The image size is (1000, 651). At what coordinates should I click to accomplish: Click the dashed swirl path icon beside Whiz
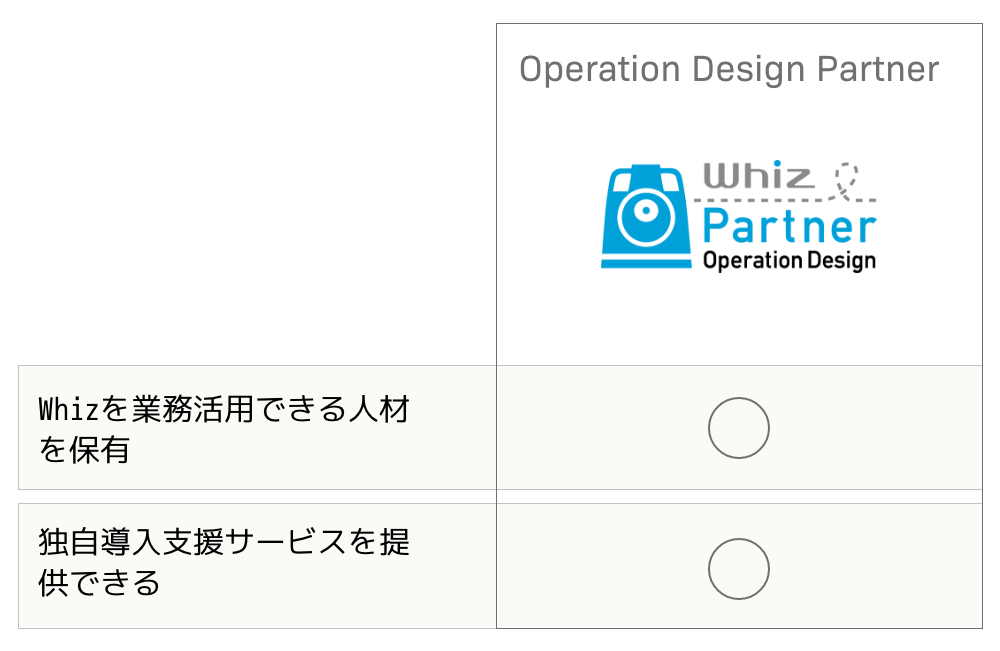(847, 179)
